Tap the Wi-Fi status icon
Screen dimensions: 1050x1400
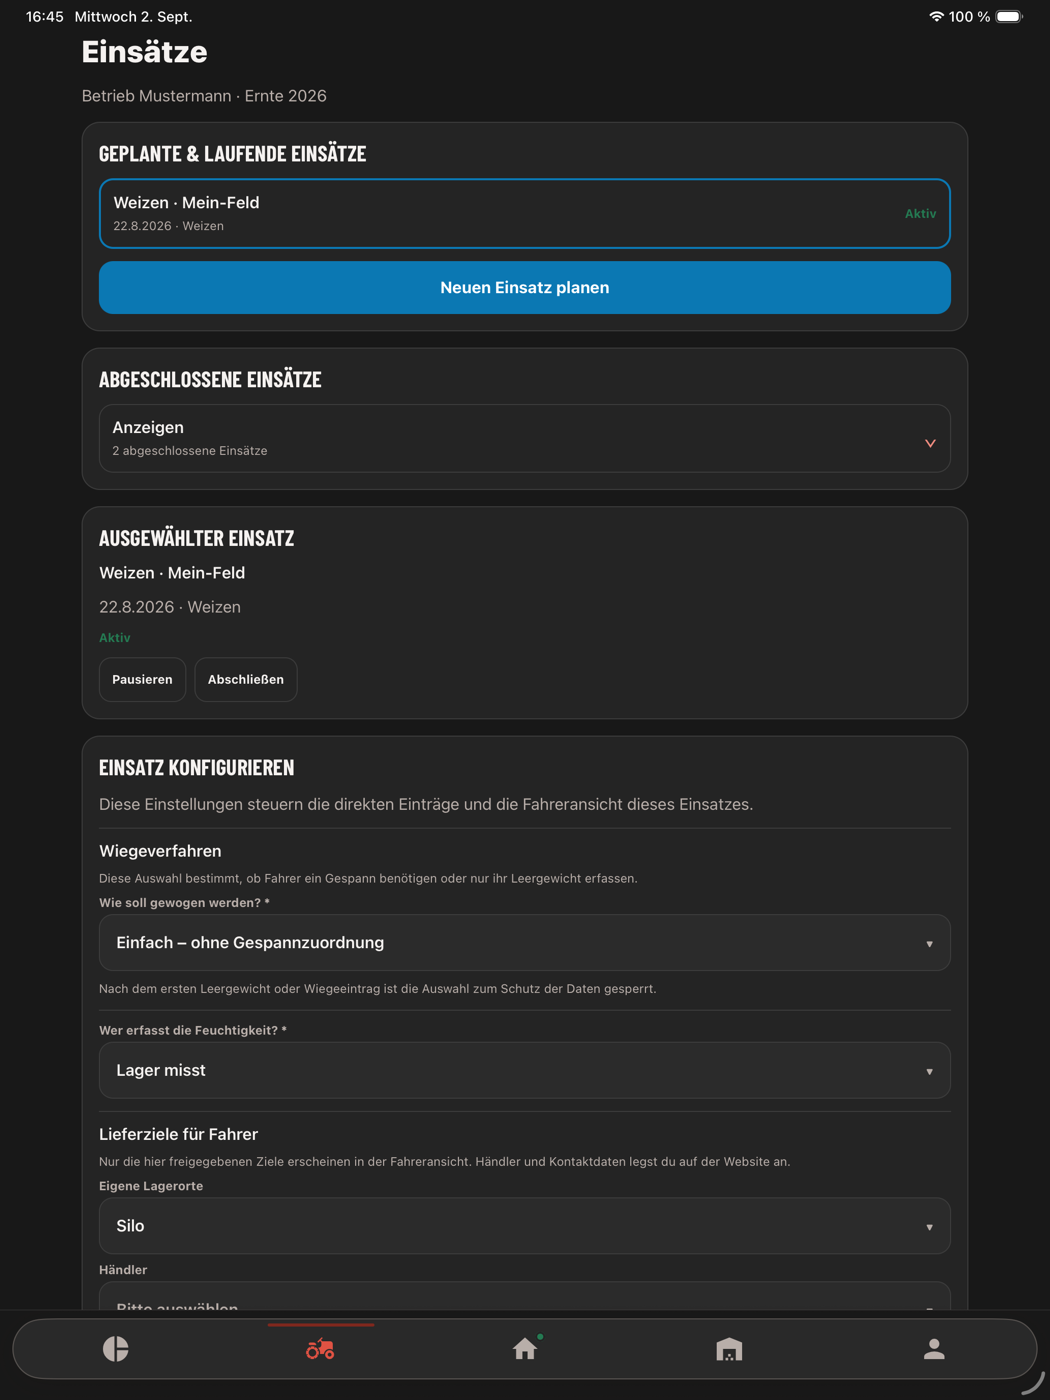pyautogui.click(x=936, y=17)
